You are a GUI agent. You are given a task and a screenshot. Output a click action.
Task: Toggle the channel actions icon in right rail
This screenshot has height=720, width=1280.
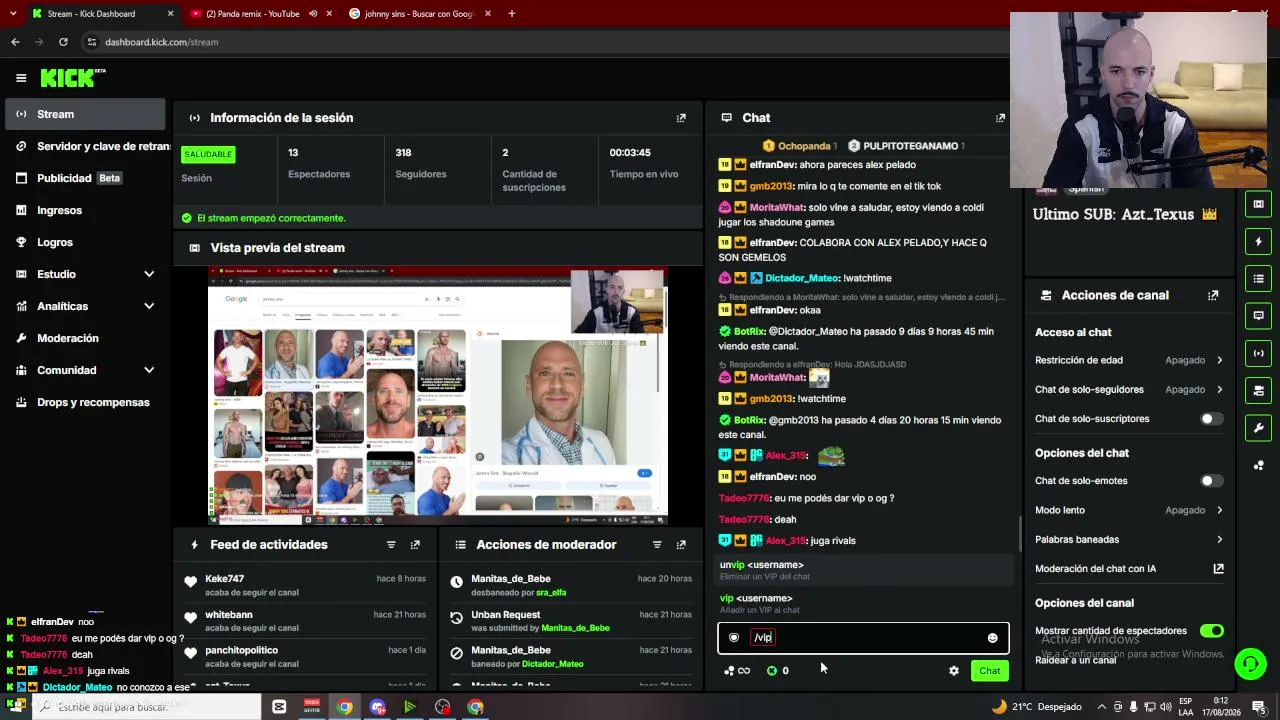click(1258, 390)
